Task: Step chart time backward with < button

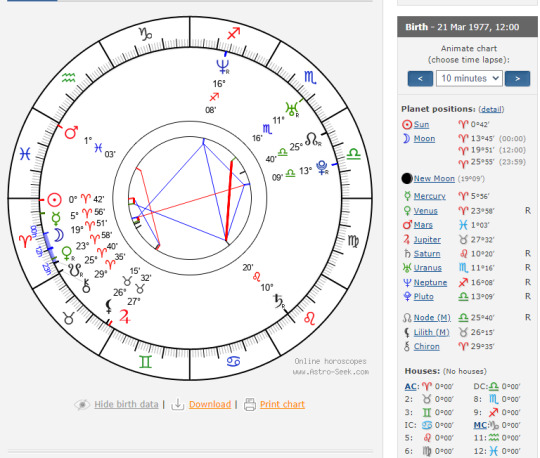Action: [x=420, y=79]
